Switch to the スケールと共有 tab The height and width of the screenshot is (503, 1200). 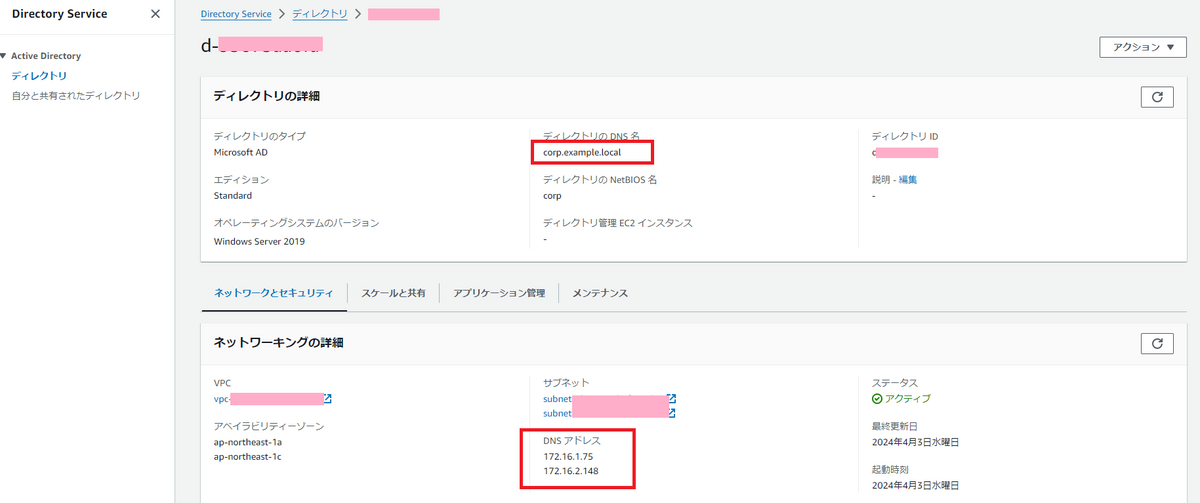[393, 293]
